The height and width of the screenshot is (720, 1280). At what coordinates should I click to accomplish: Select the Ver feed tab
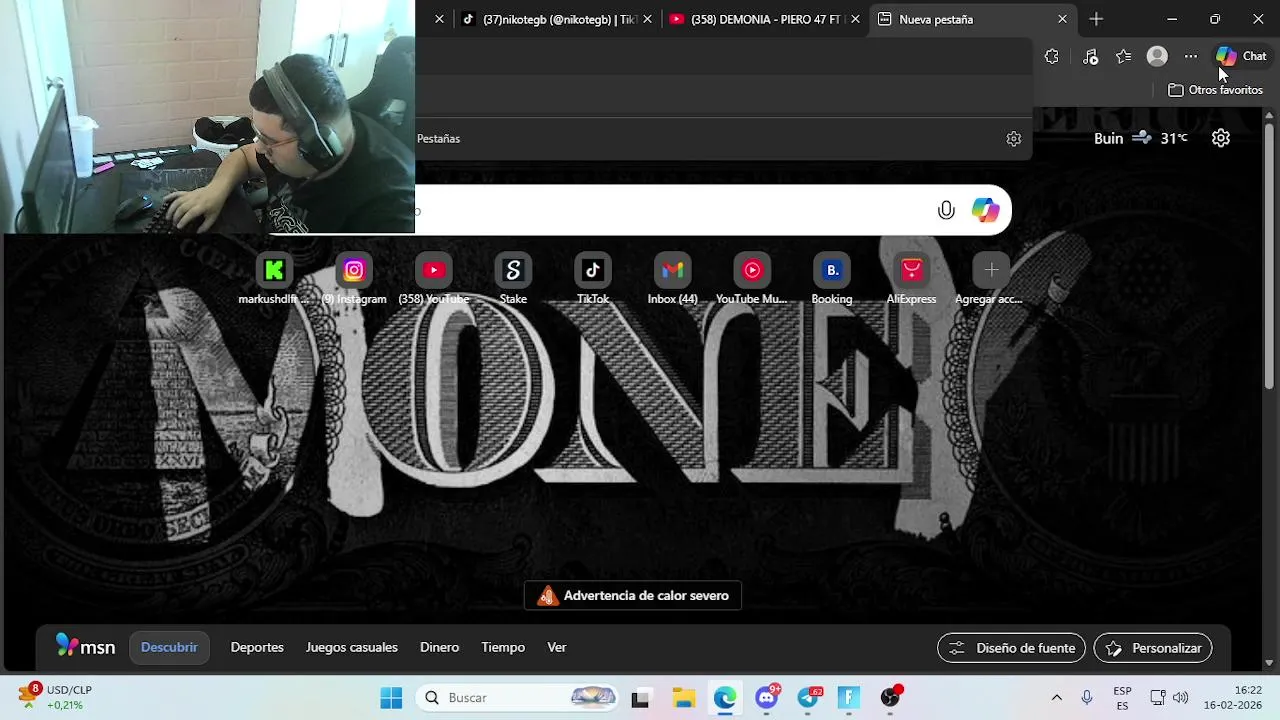pos(557,647)
